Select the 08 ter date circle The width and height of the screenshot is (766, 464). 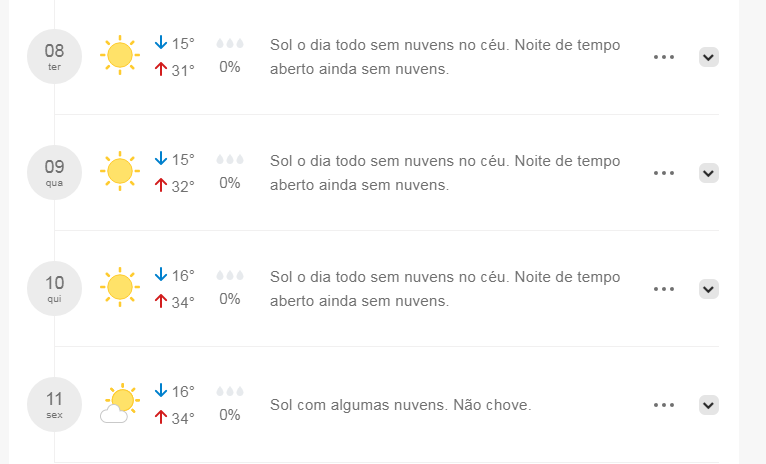(54, 57)
